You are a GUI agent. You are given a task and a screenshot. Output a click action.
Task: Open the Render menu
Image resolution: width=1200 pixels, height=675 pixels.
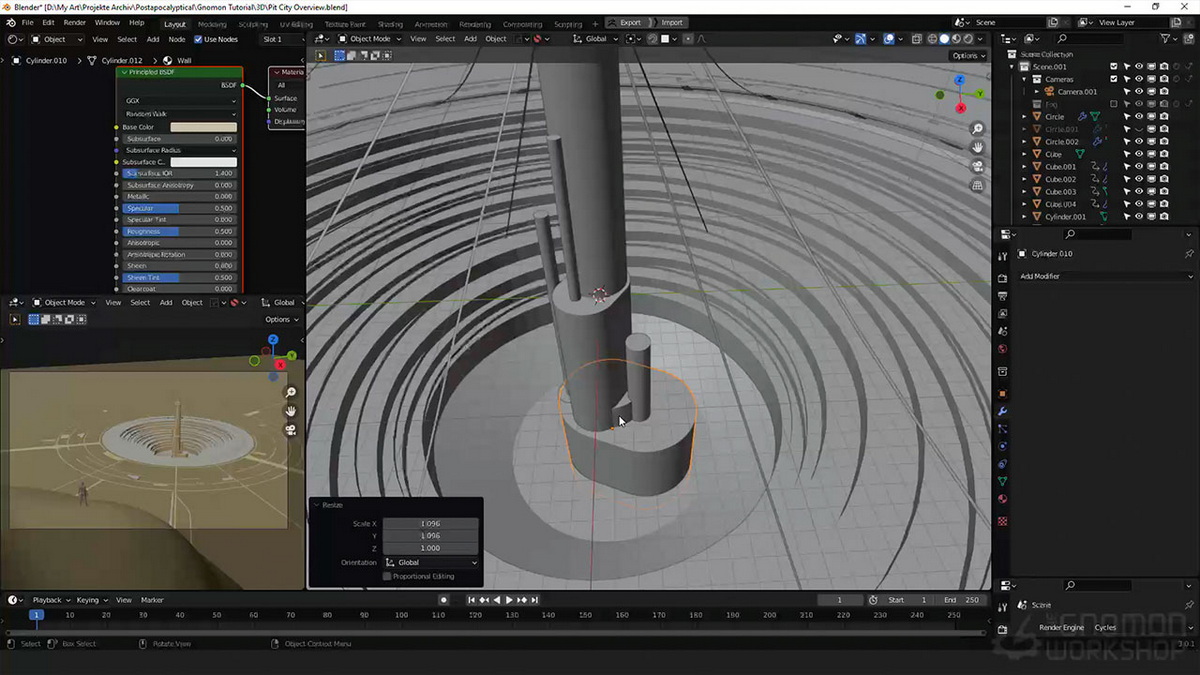tap(75, 22)
